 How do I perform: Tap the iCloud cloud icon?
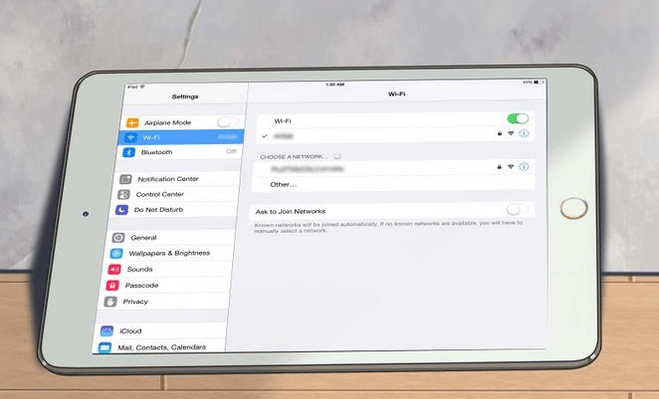tap(107, 331)
